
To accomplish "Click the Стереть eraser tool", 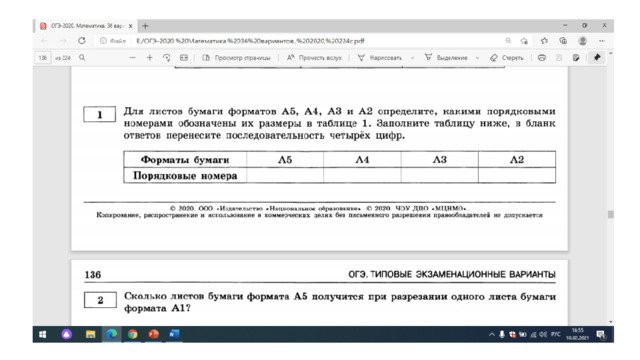I will pos(507,58).
